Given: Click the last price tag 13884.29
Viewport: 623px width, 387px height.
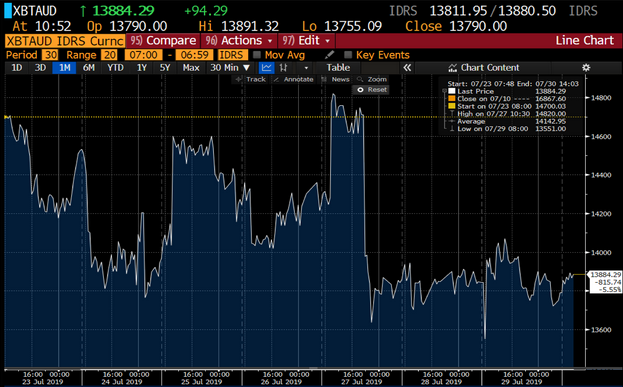Looking at the screenshot, I should coord(605,275).
